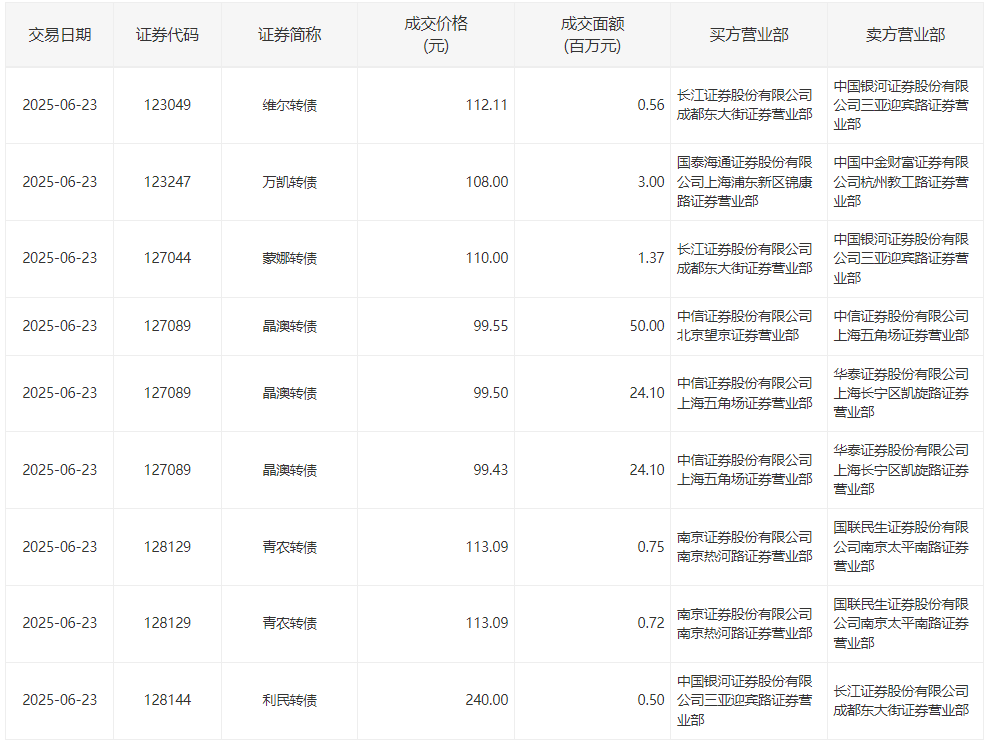Click the 成交面额(百万元) column header
The image size is (988, 747).
592,35
